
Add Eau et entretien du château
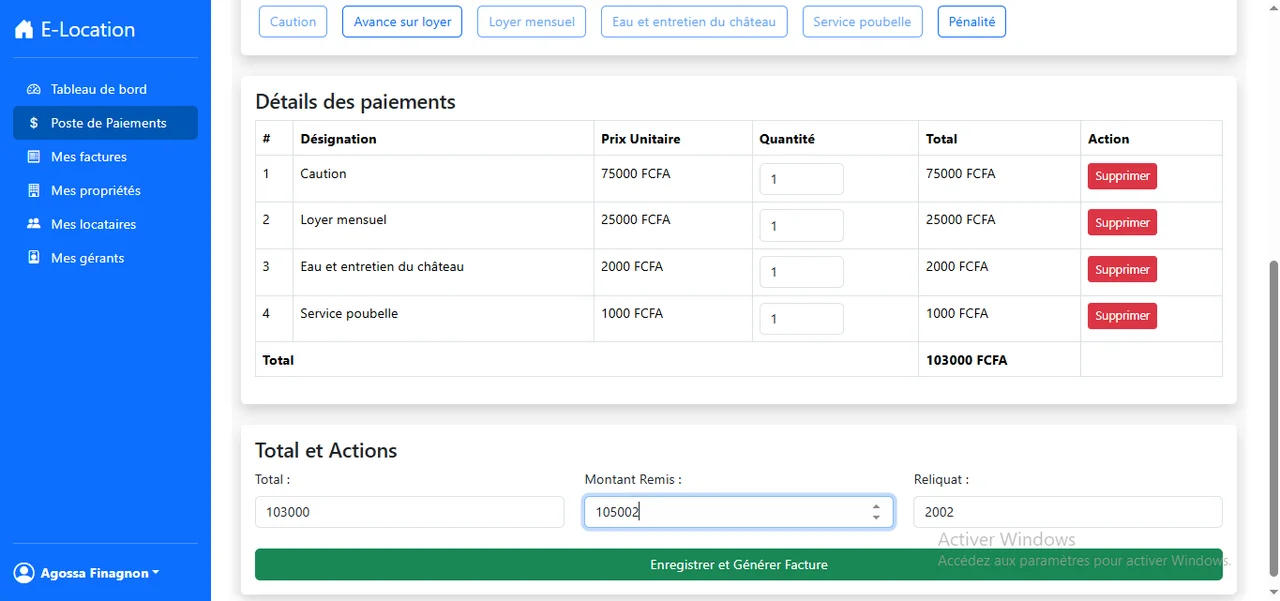tap(694, 21)
